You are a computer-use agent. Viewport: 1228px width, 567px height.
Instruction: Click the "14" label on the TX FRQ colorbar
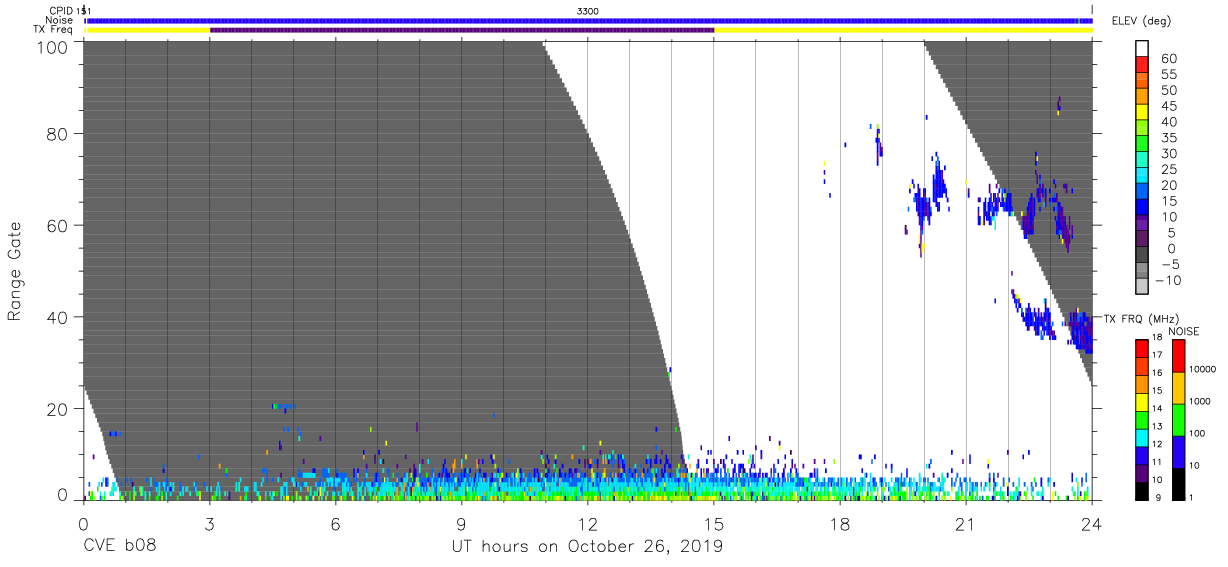pyautogui.click(x=1155, y=410)
